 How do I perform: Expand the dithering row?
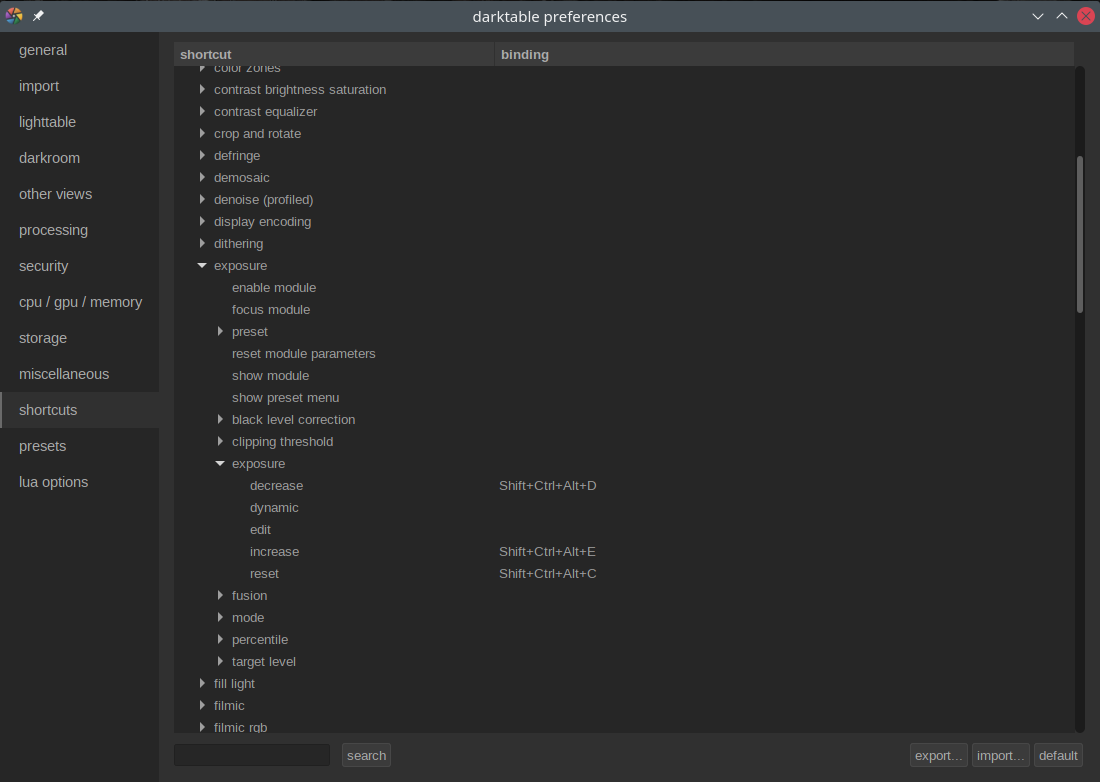[x=202, y=243]
